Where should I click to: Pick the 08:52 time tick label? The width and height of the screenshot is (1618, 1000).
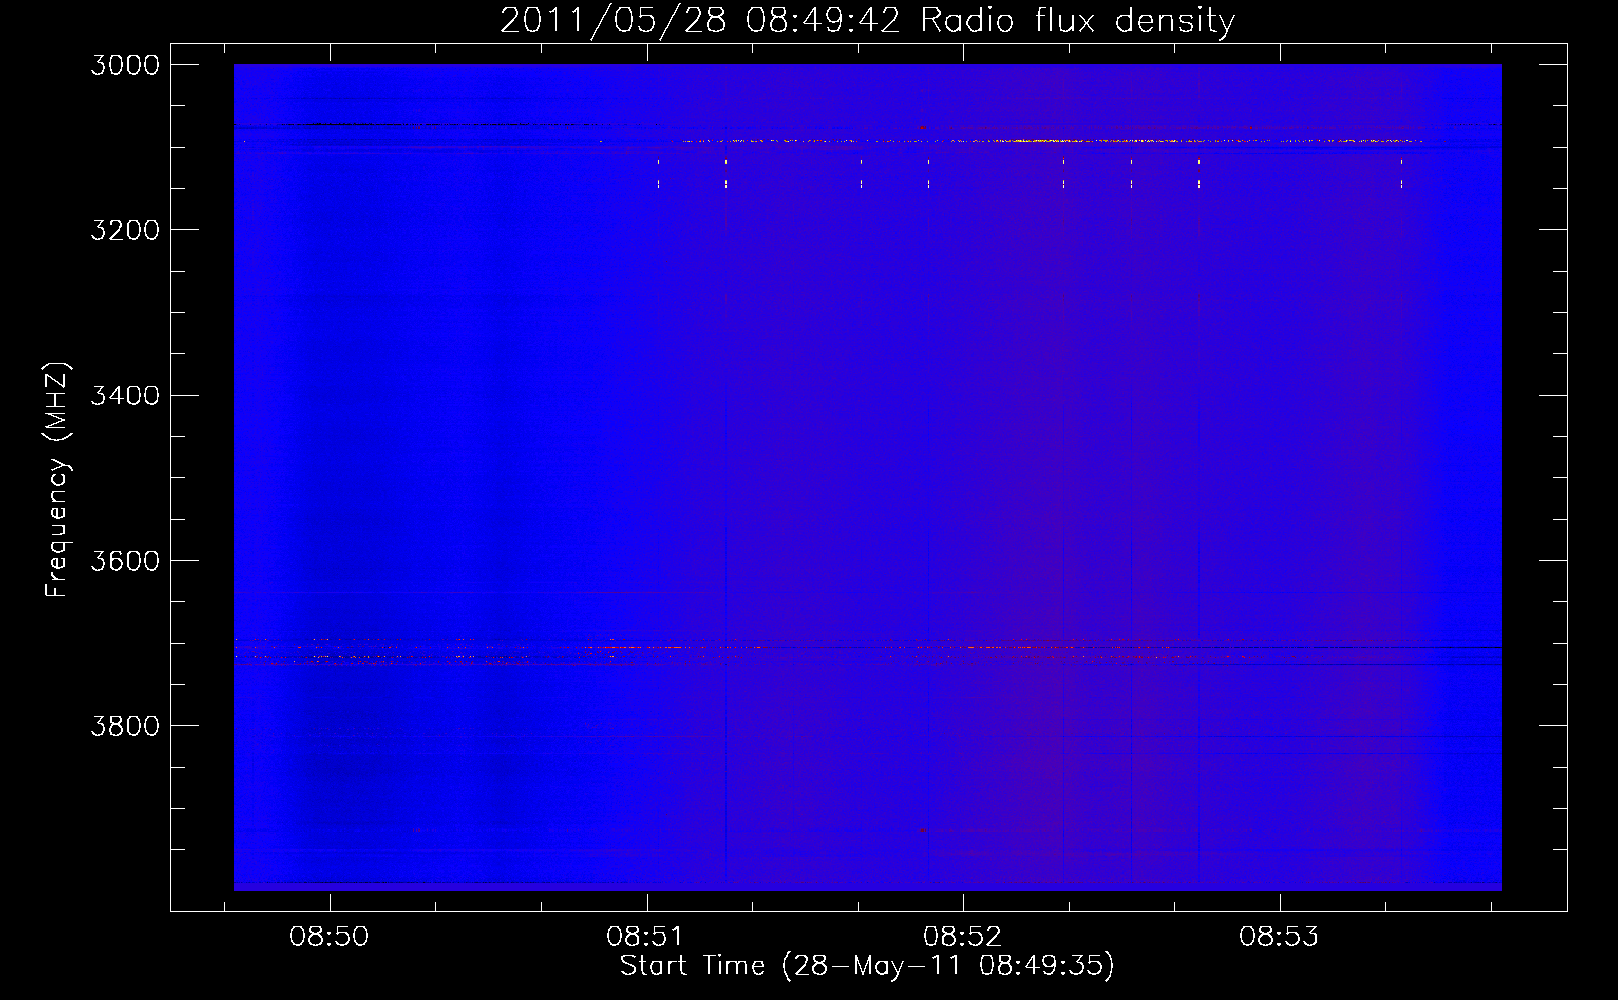(962, 937)
